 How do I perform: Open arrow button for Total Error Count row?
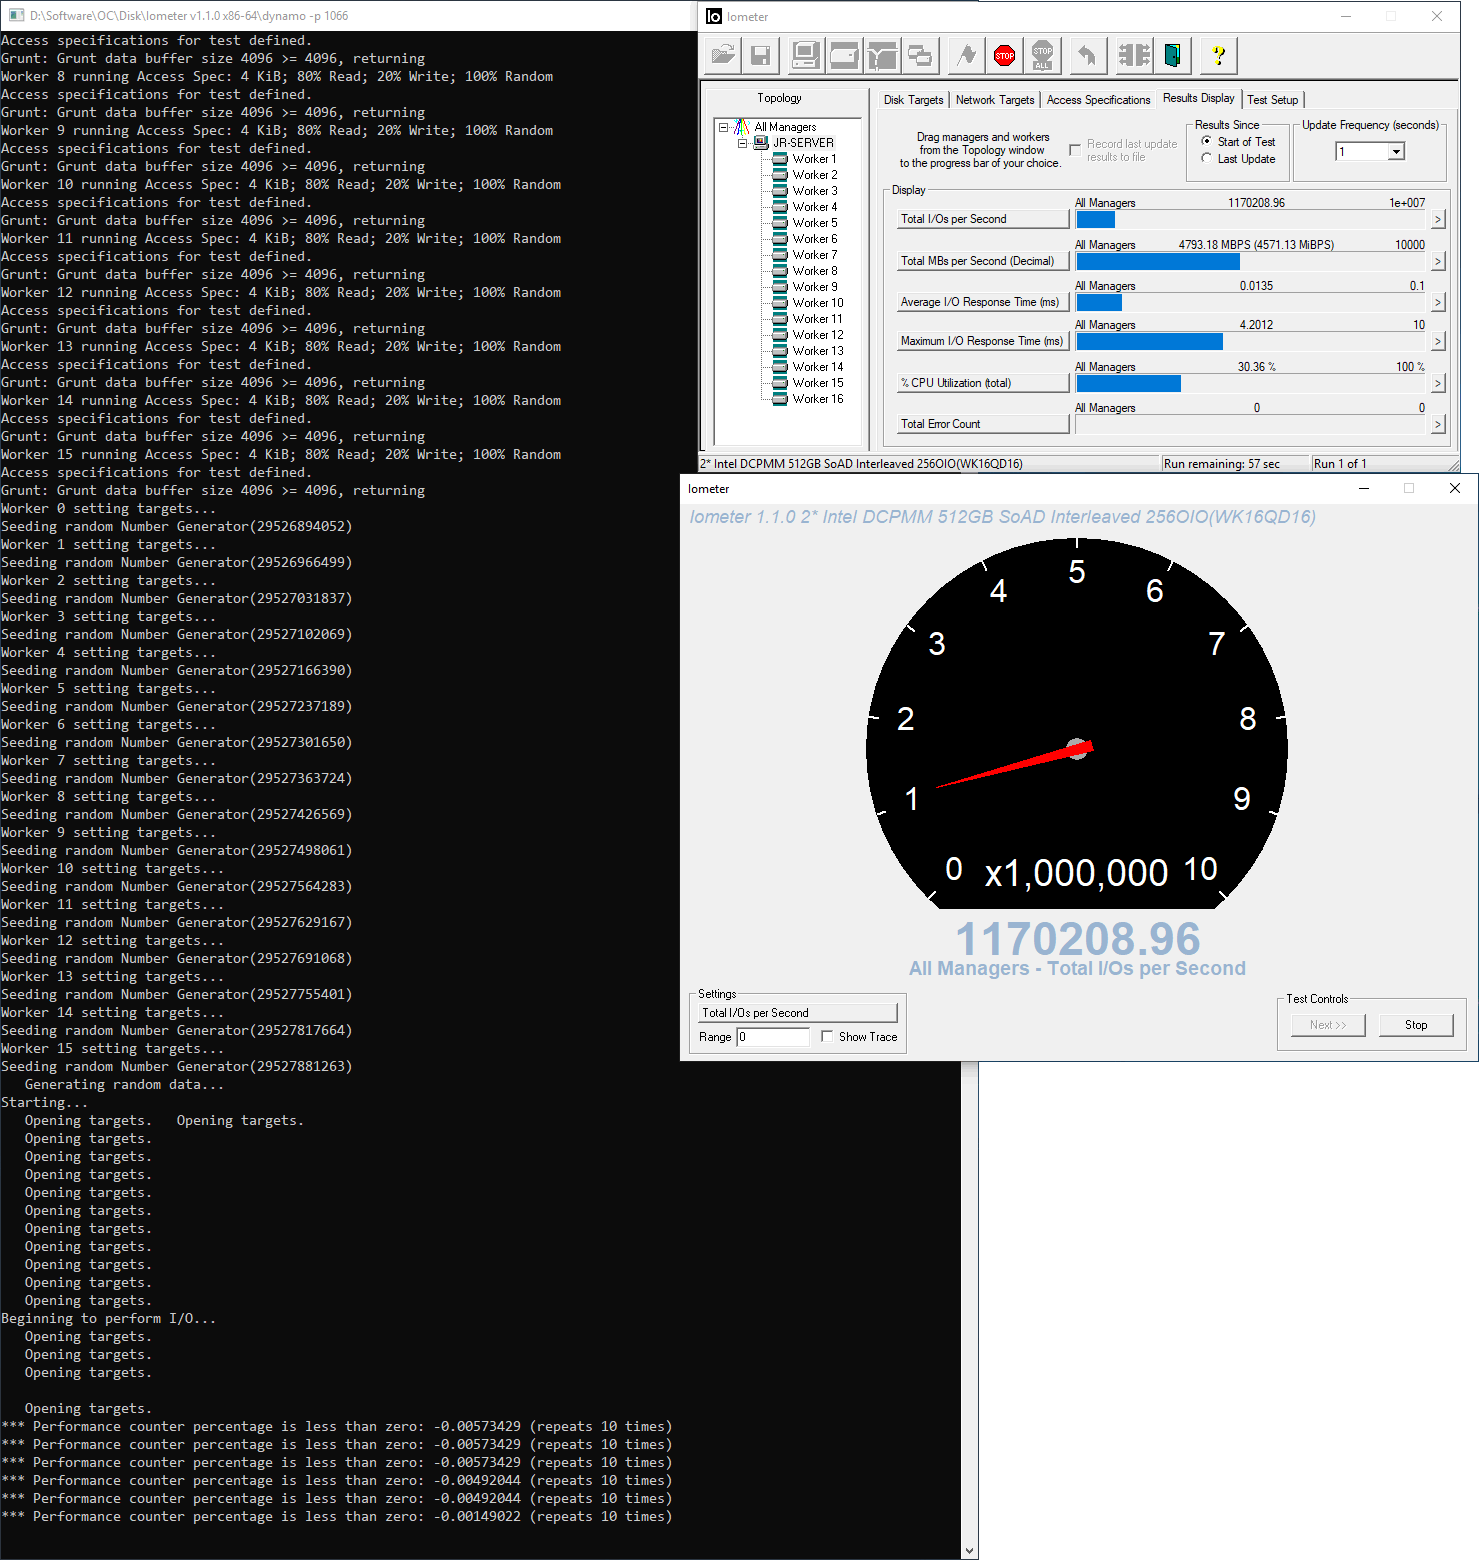(1437, 425)
